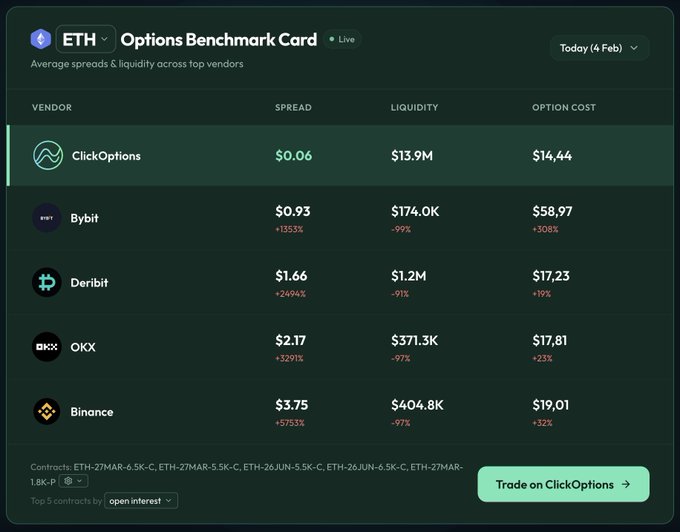Select the ClickOptions vendor name
This screenshot has height=532, width=680.
pos(106,156)
